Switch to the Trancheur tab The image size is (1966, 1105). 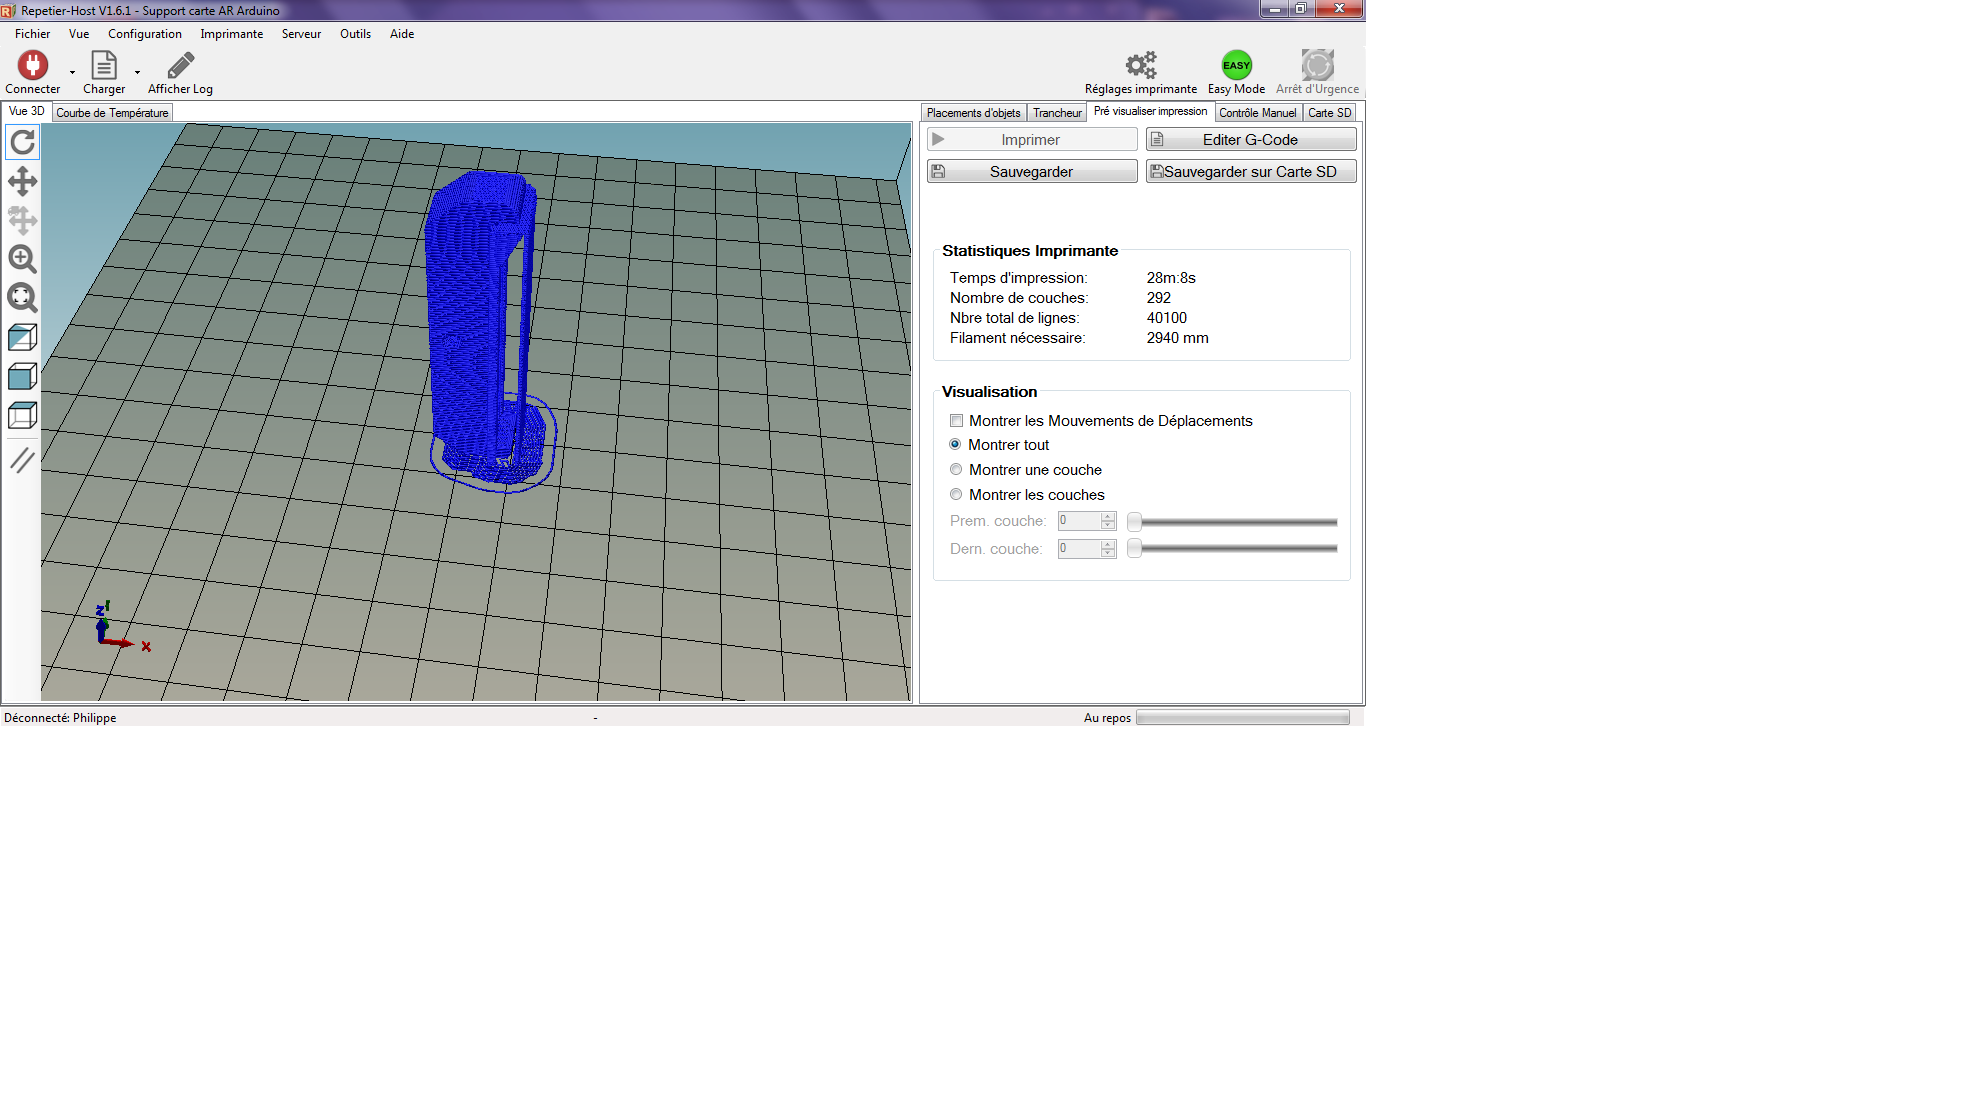pyautogui.click(x=1057, y=113)
